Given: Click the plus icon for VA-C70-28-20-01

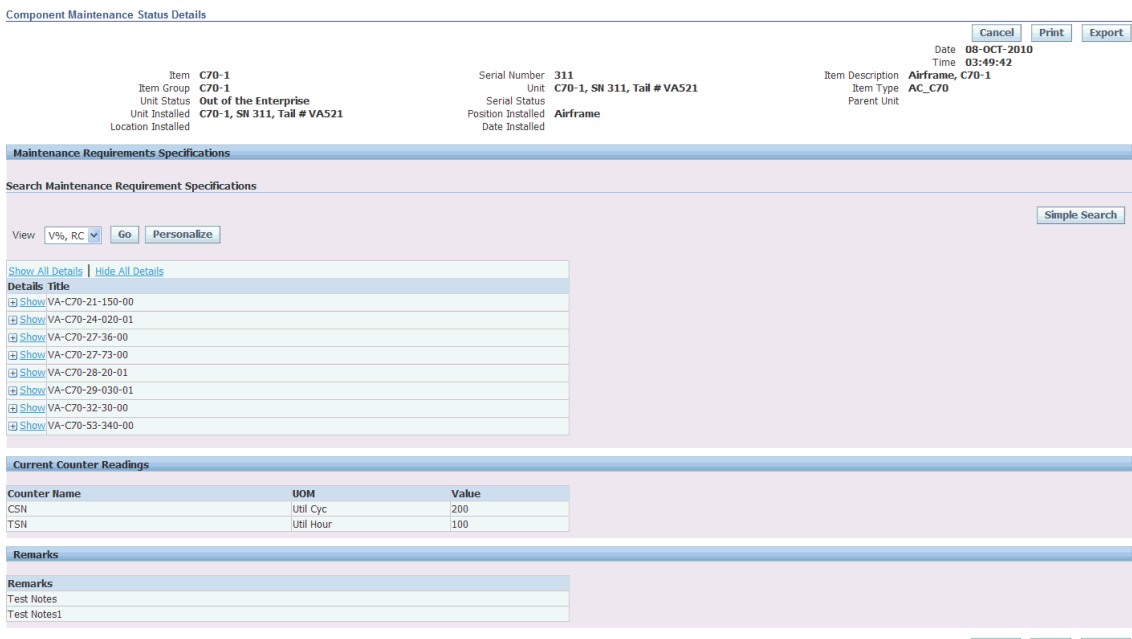Looking at the screenshot, I should tap(13, 373).
